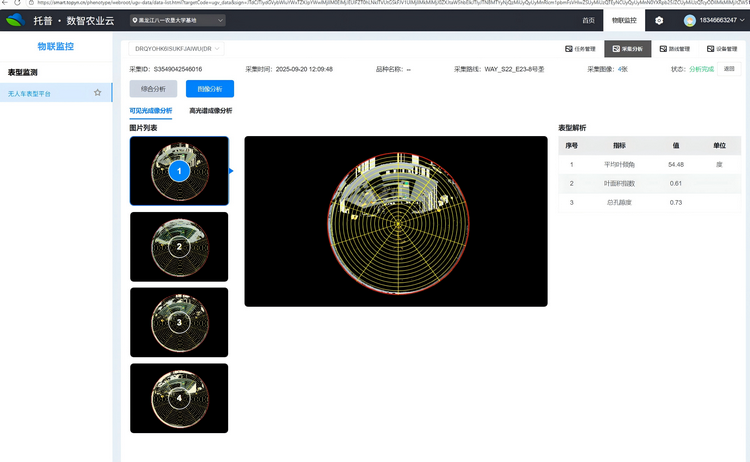Screen dimensions: 750x462
Task: Click the 路线管理 tab icon
Action: tap(662, 48)
